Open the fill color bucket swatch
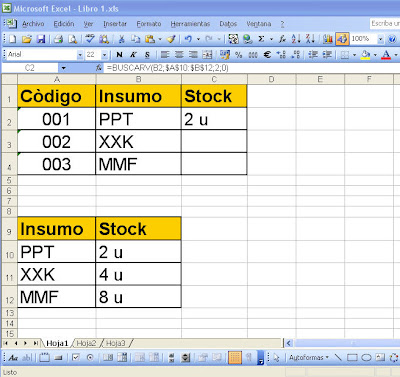The image size is (400, 377). point(366,55)
